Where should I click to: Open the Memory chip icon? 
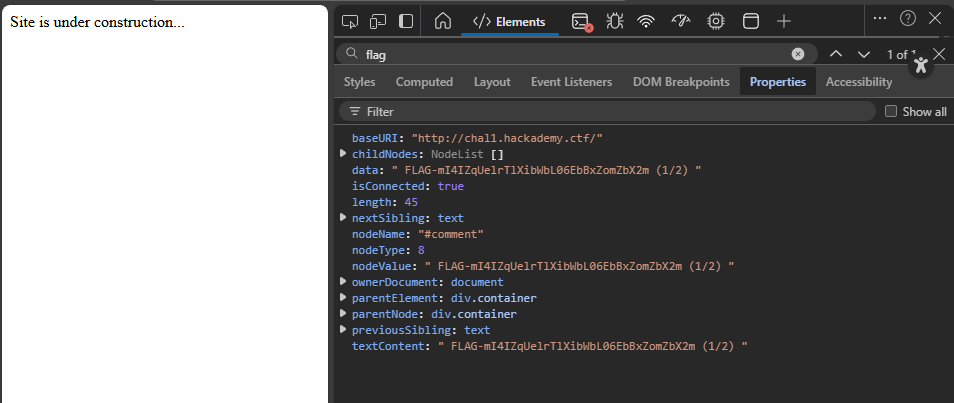click(716, 21)
